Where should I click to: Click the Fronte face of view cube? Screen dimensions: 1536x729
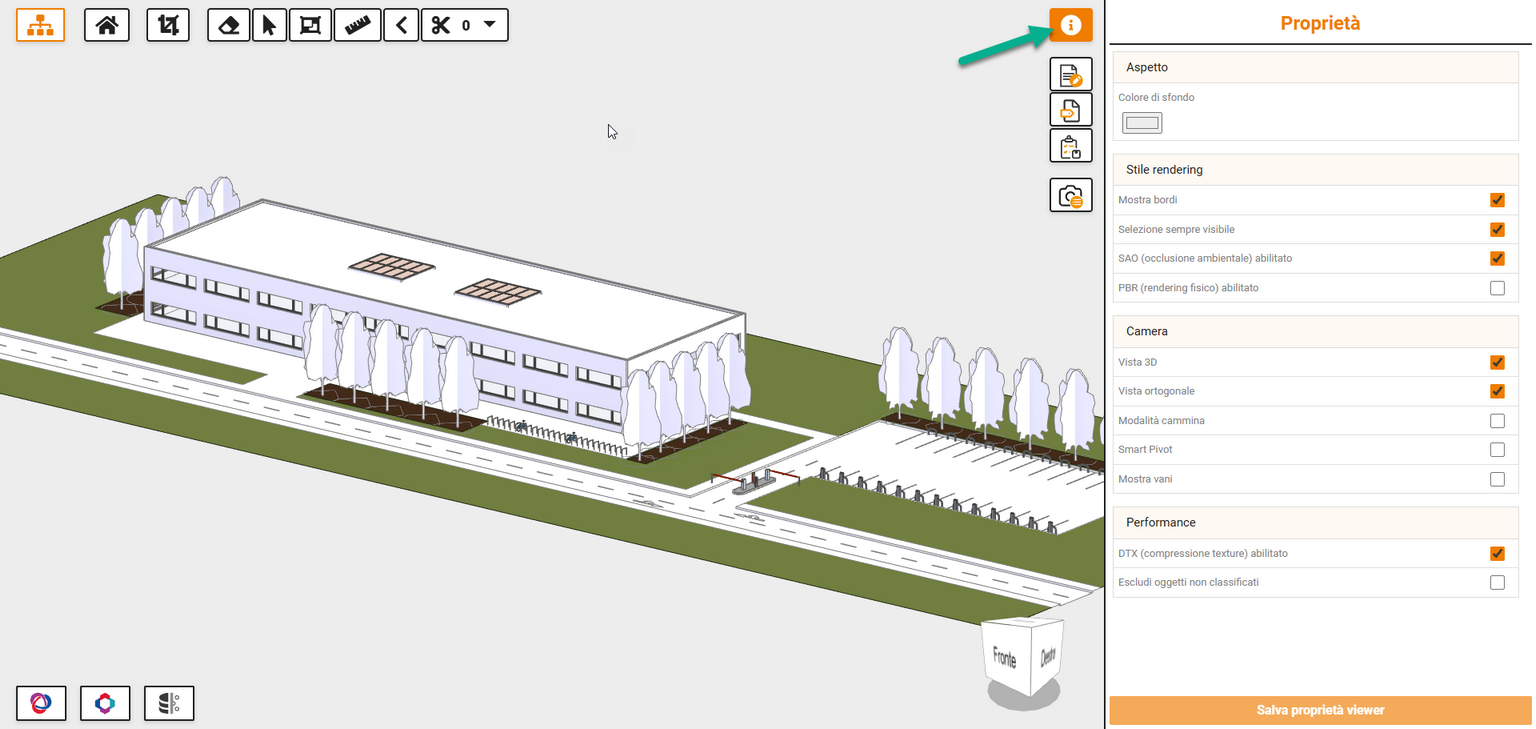point(1004,659)
